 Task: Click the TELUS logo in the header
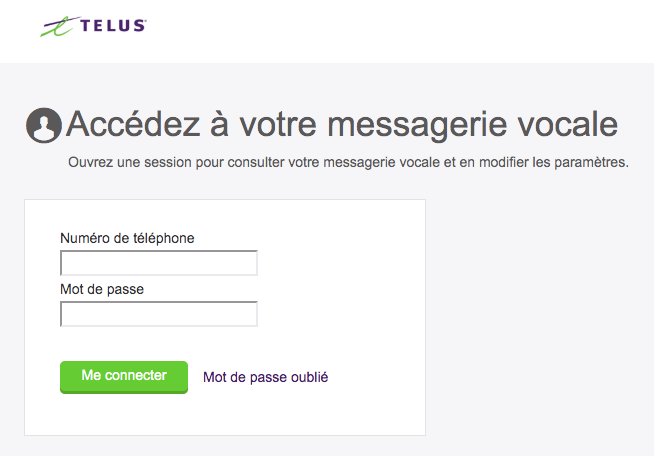pyautogui.click(x=93, y=26)
